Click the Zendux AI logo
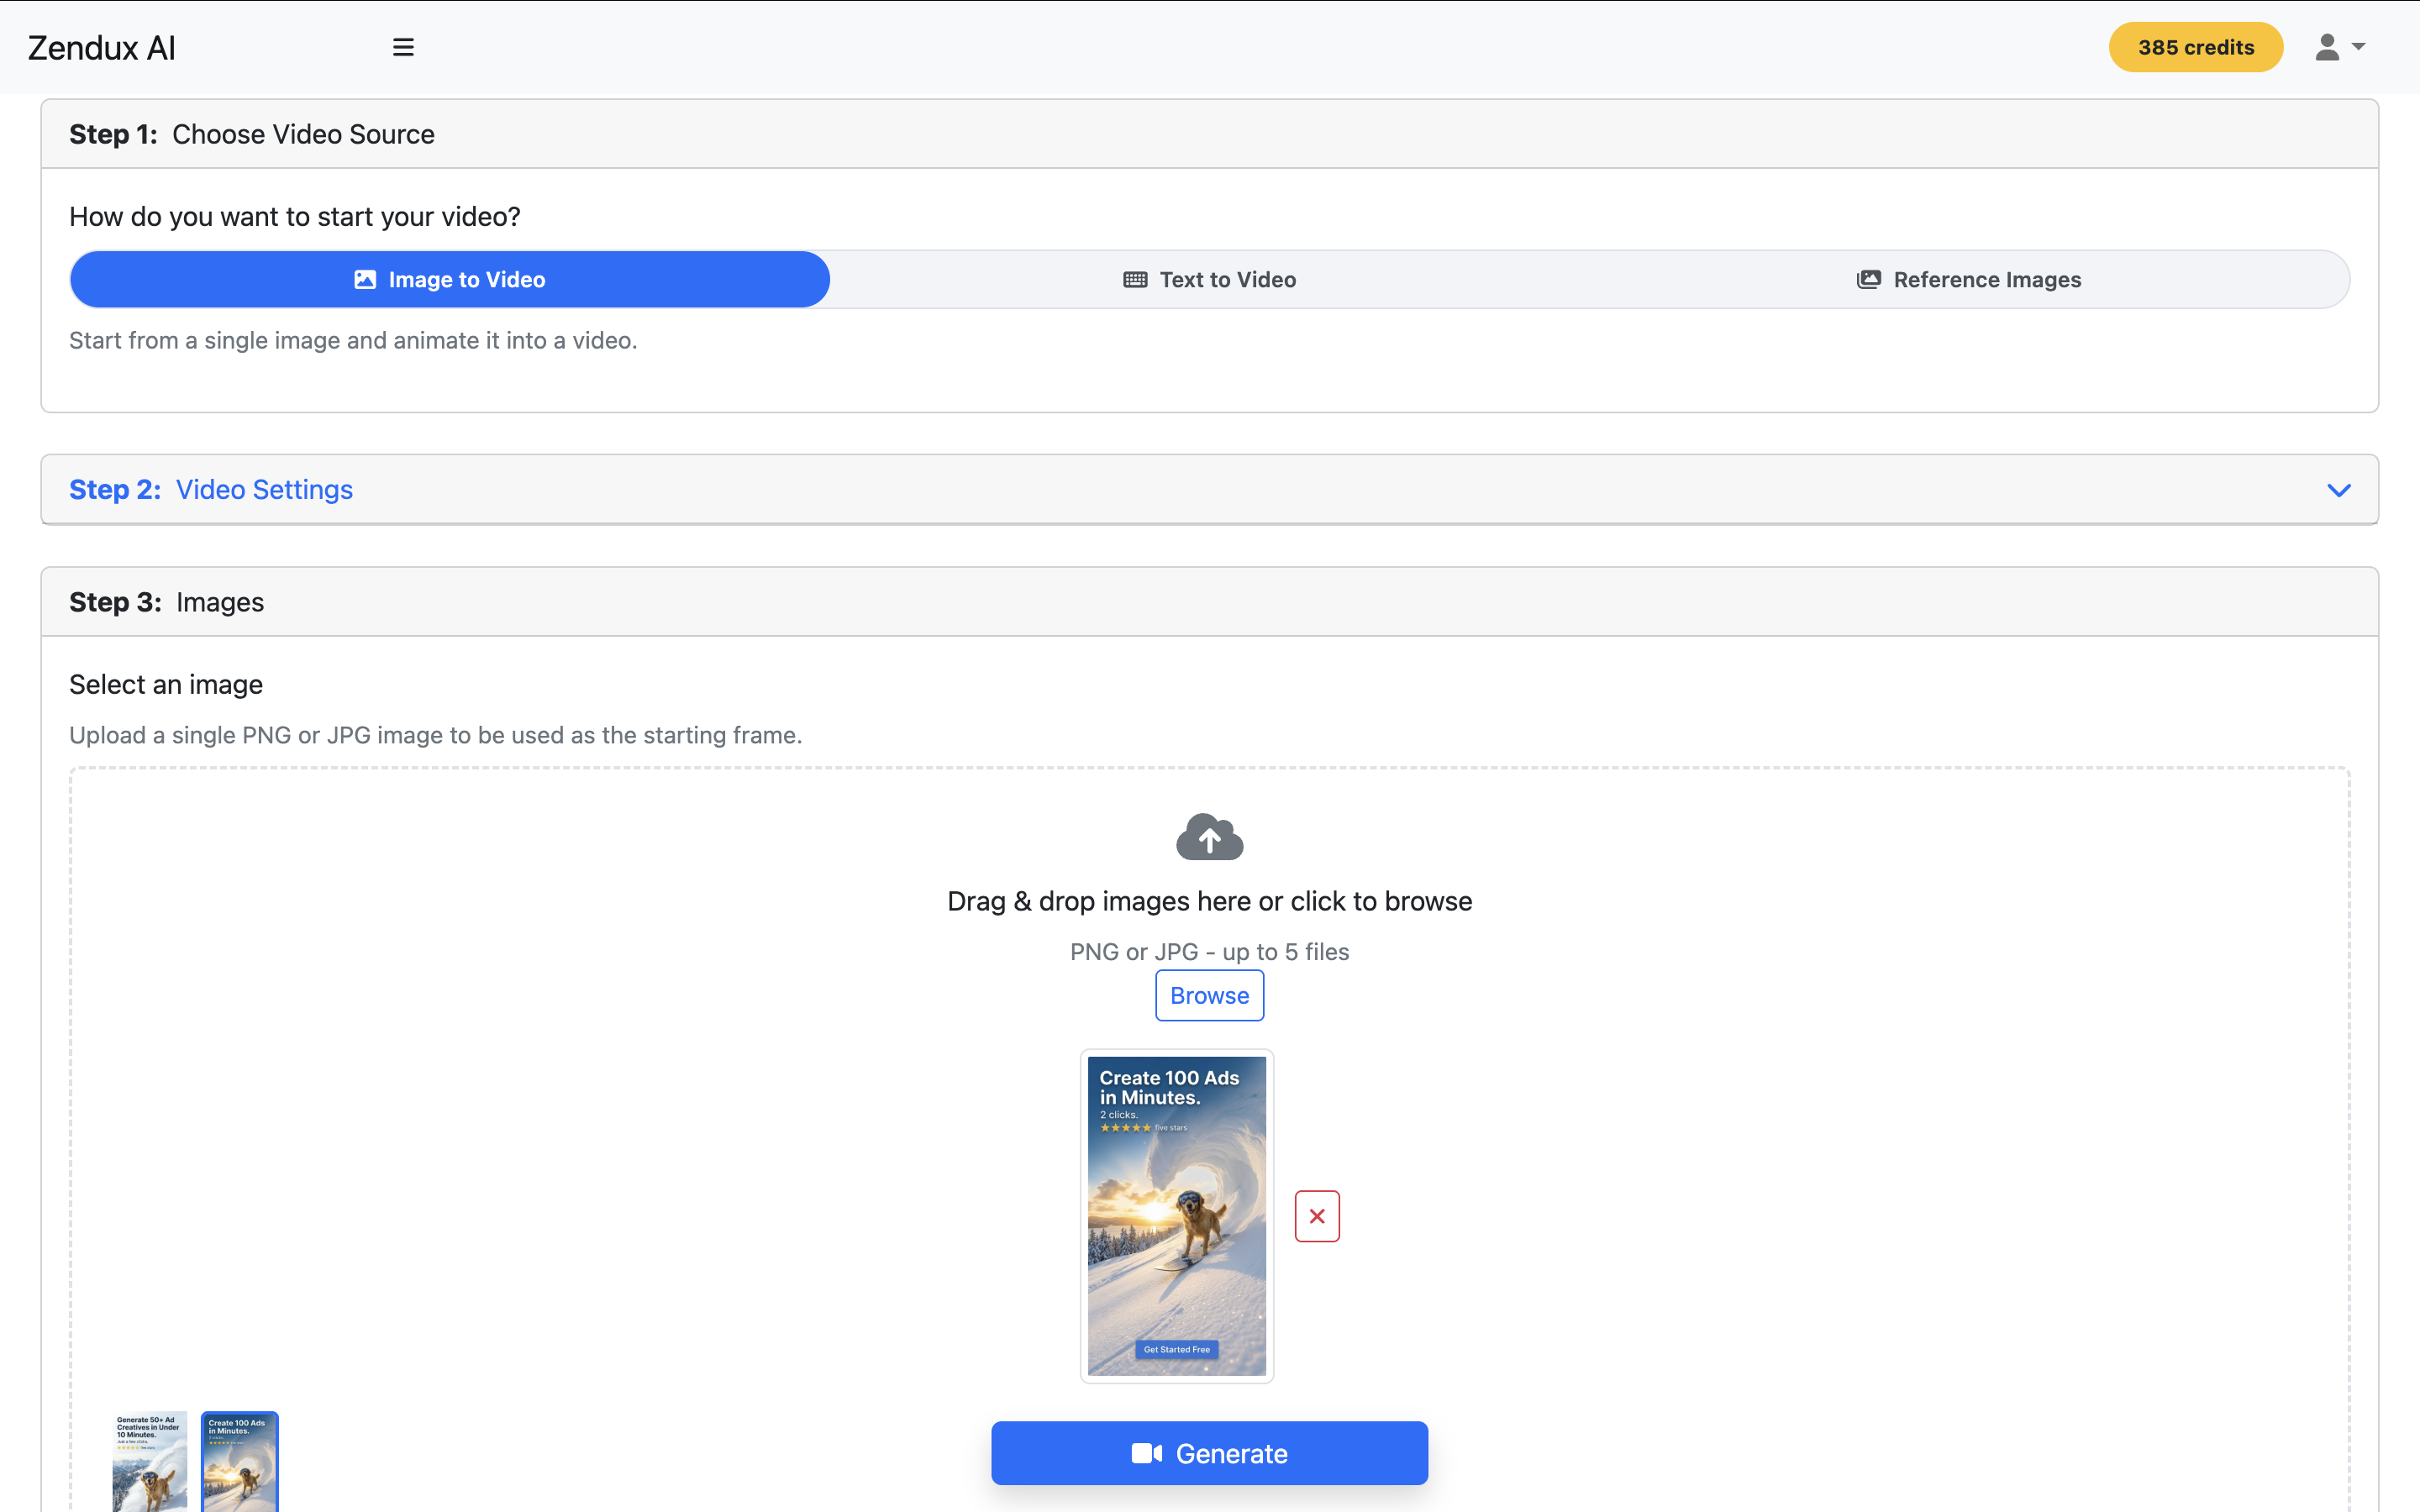The image size is (2420, 1512). pos(101,46)
